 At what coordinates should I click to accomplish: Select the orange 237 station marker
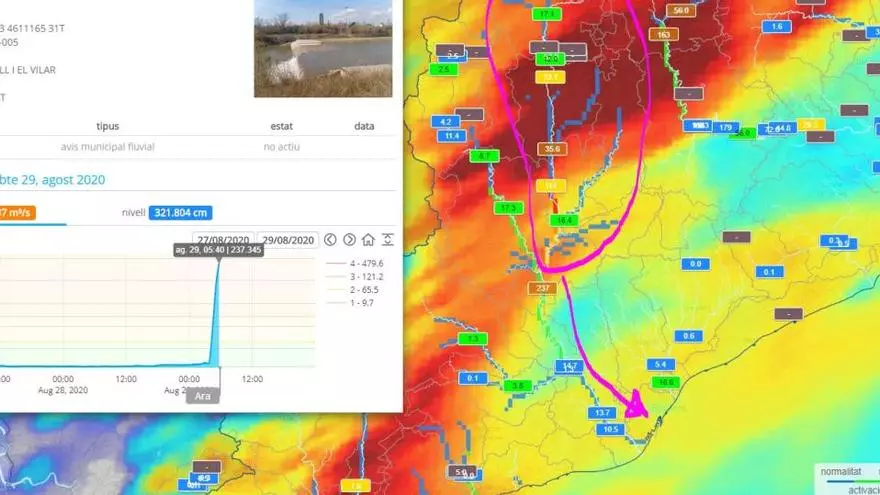[543, 288]
